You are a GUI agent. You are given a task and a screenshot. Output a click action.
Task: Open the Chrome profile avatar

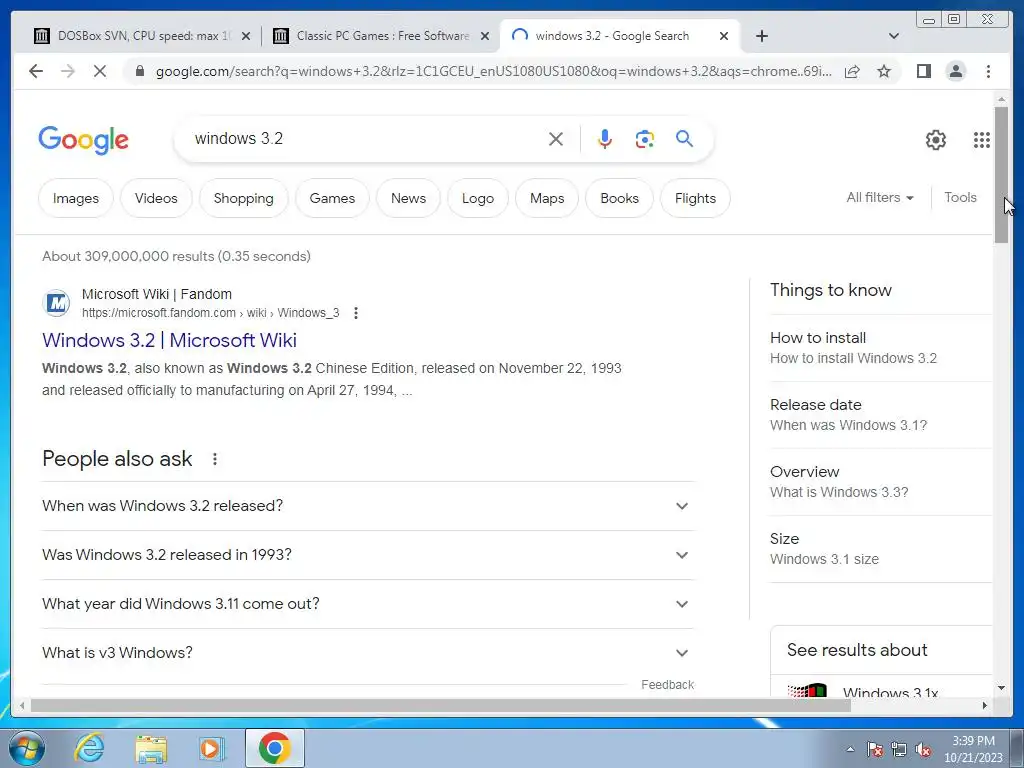click(955, 71)
